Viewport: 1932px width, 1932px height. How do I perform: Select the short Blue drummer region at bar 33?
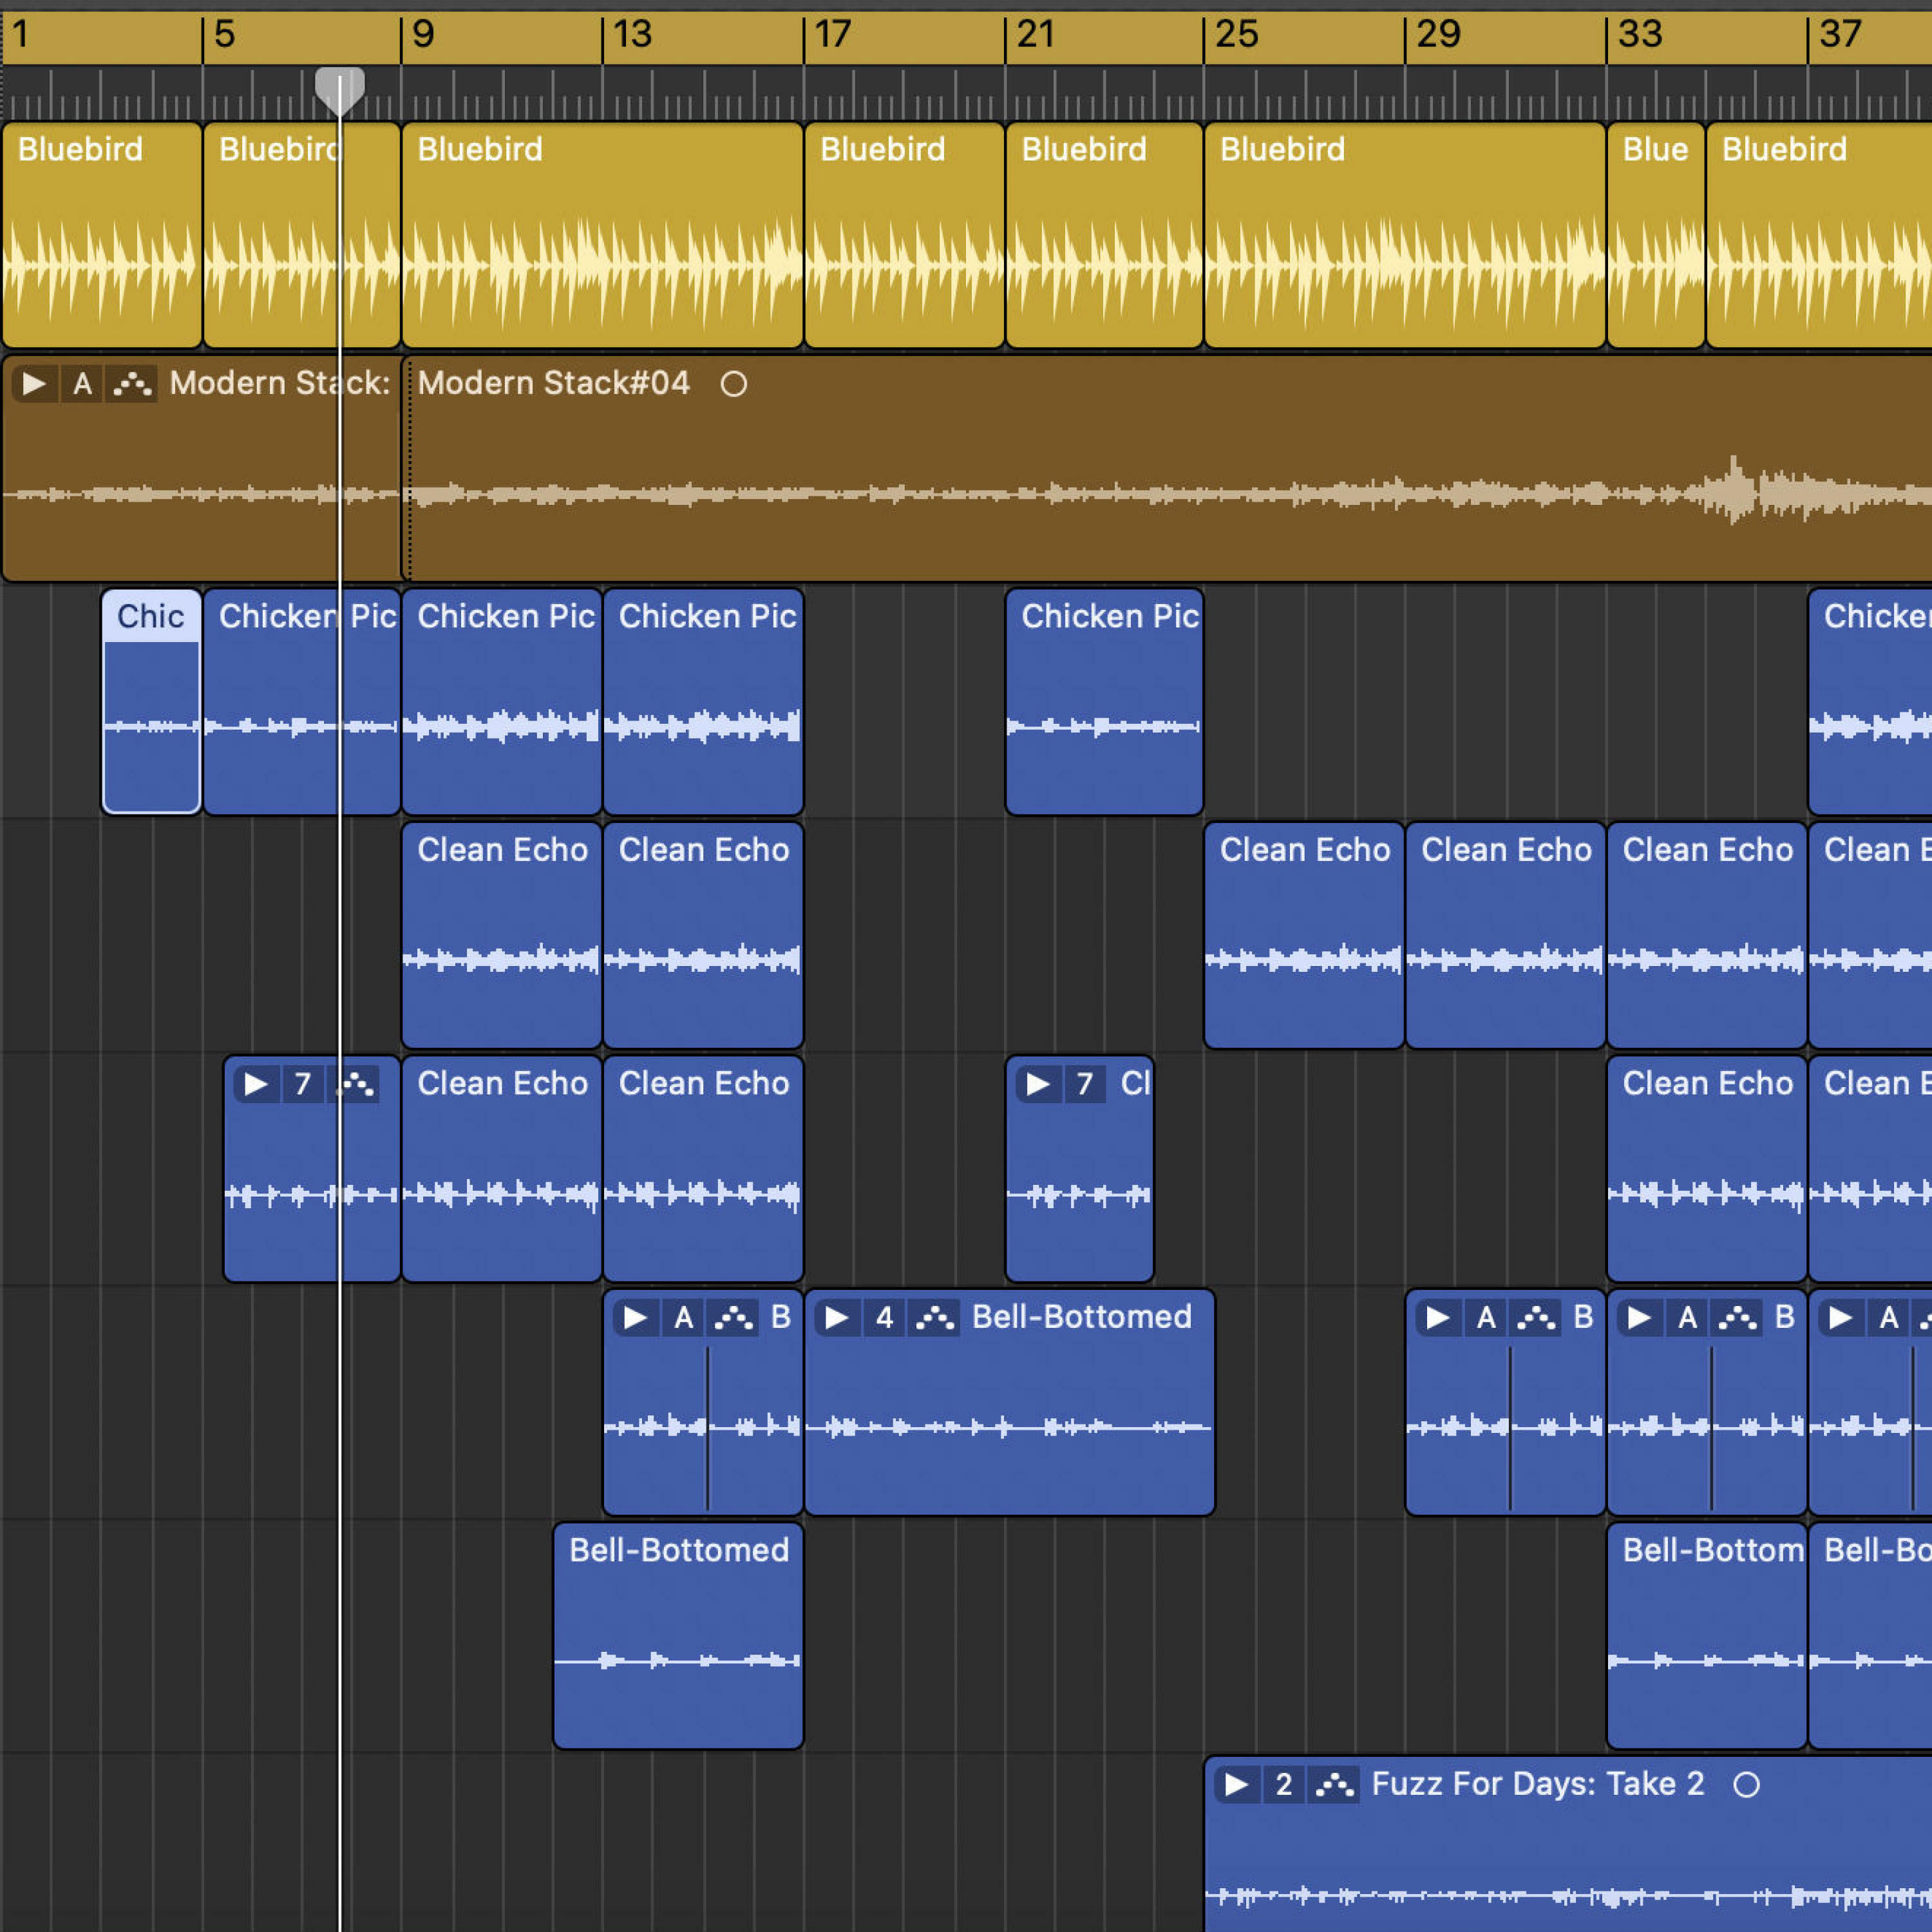[x=1655, y=240]
